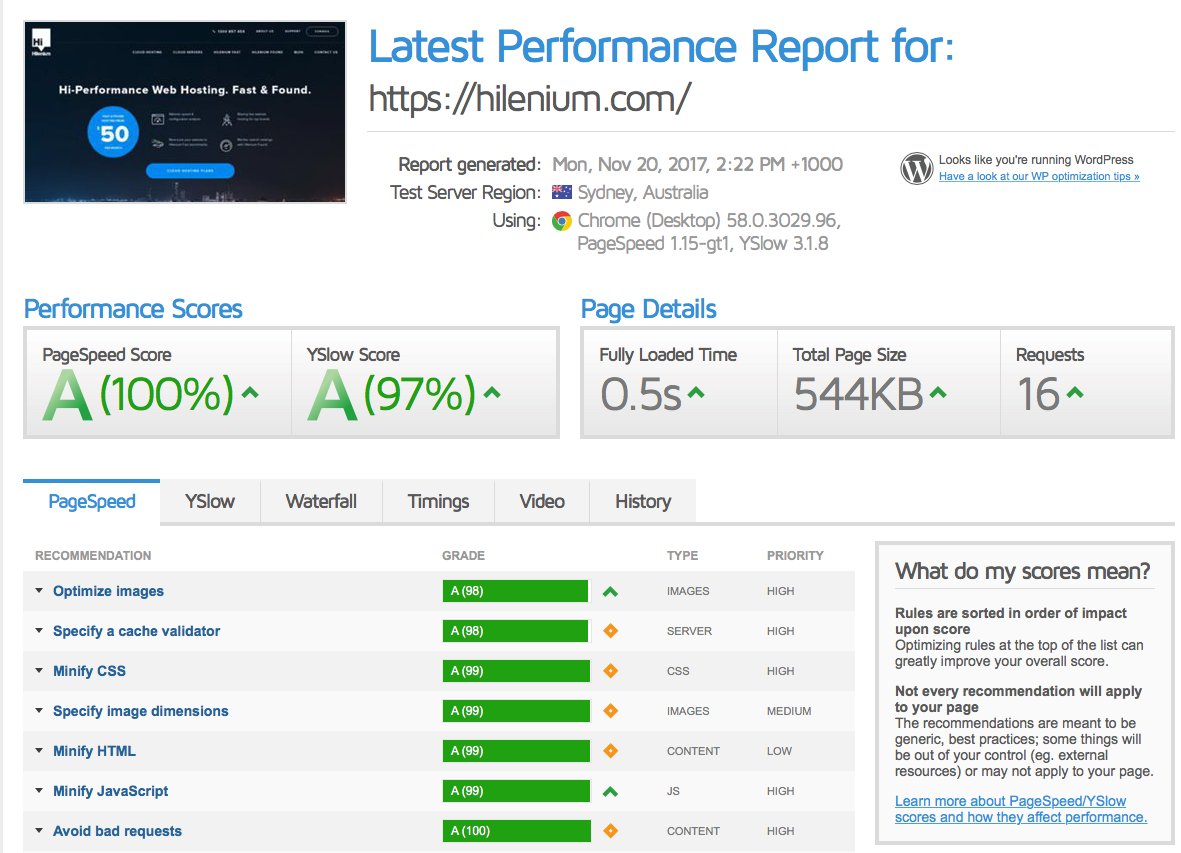Click the Sydney, Australia region text

point(642,193)
